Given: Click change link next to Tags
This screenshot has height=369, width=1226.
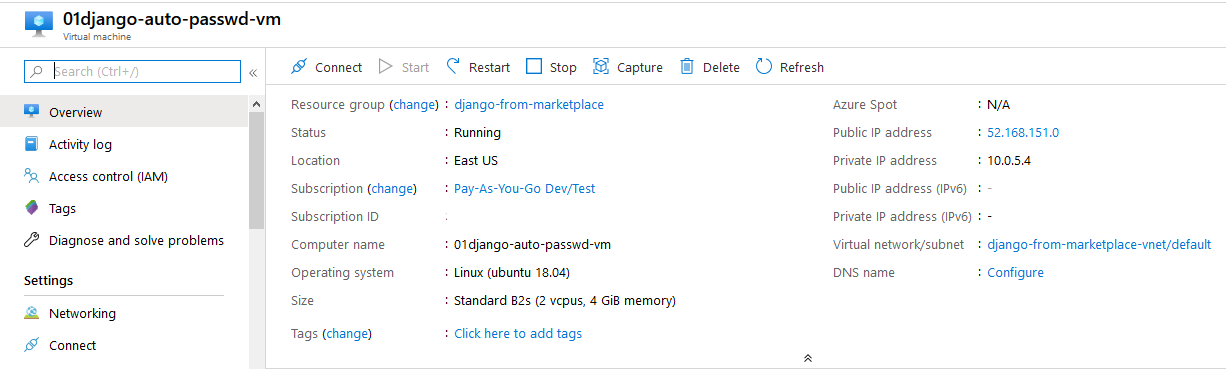Looking at the screenshot, I should click(x=347, y=333).
